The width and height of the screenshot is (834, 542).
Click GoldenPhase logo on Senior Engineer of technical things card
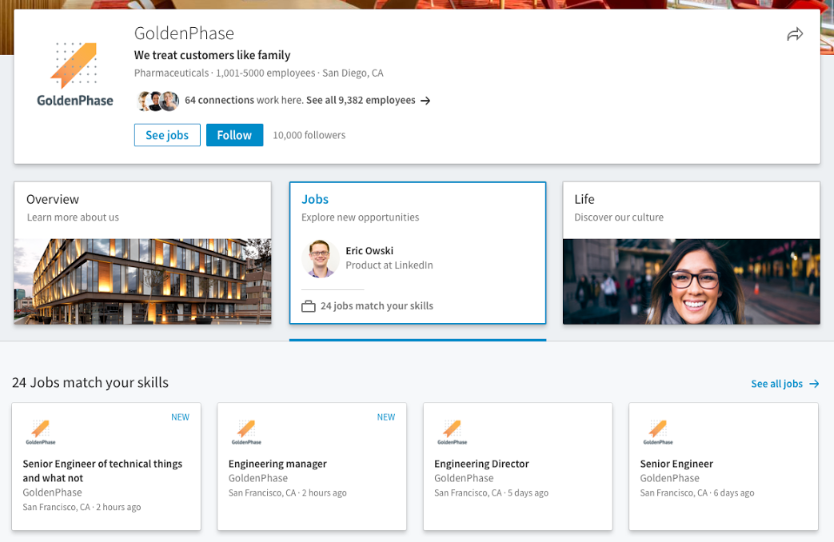[40, 432]
